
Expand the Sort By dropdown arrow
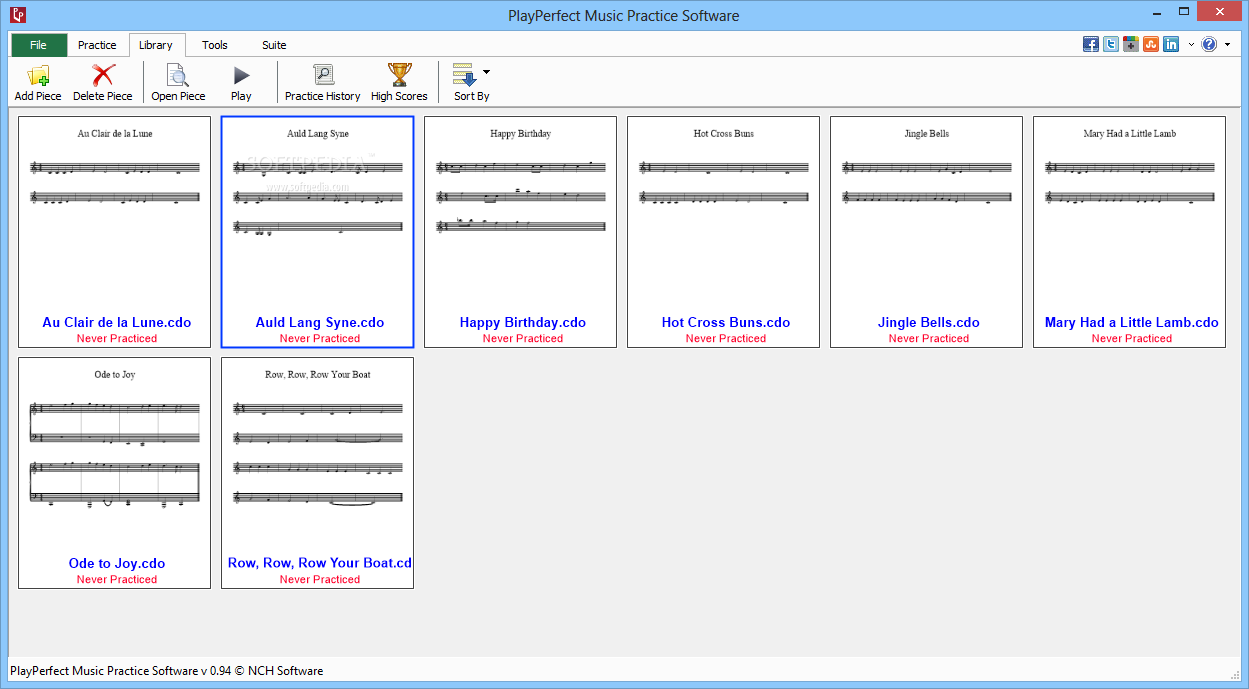pyautogui.click(x=486, y=72)
